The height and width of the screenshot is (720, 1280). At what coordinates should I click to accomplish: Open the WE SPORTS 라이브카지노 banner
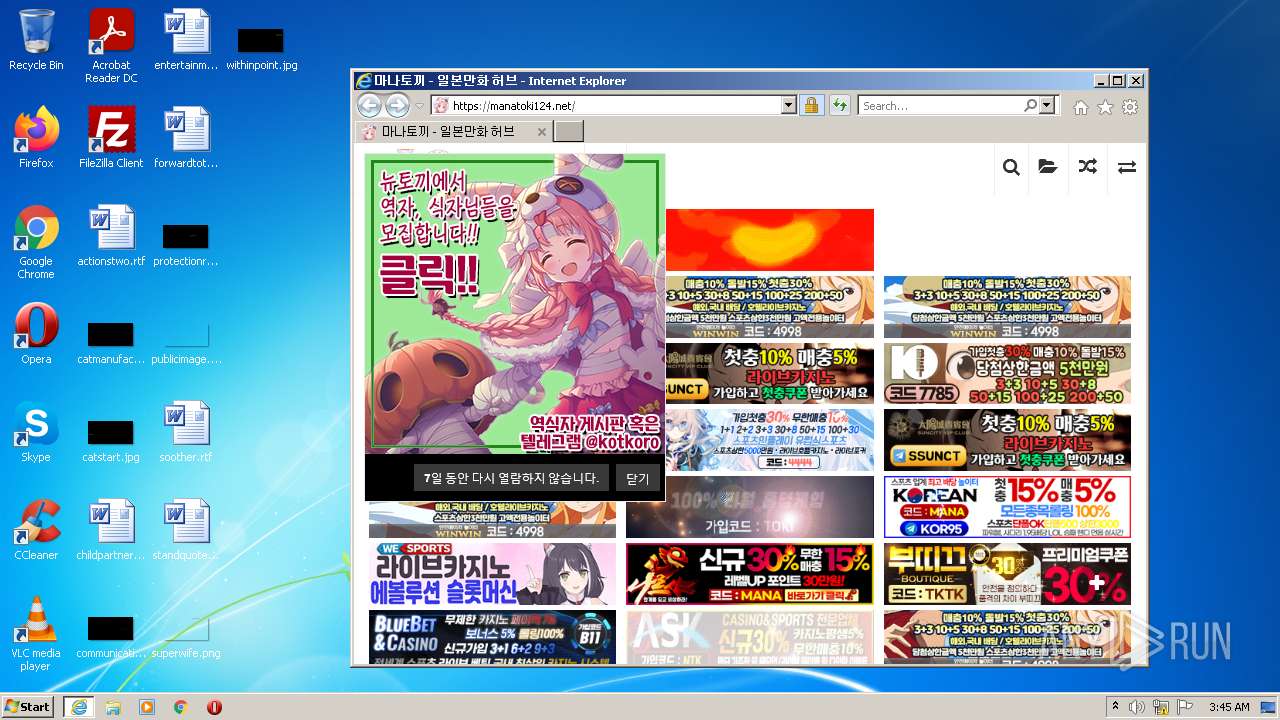492,574
